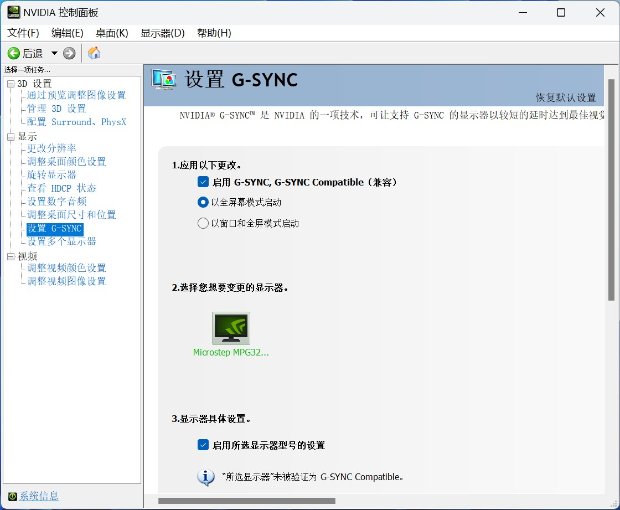Open the 桌面(K) menu
This screenshot has height=510, width=620.
(x=112, y=33)
